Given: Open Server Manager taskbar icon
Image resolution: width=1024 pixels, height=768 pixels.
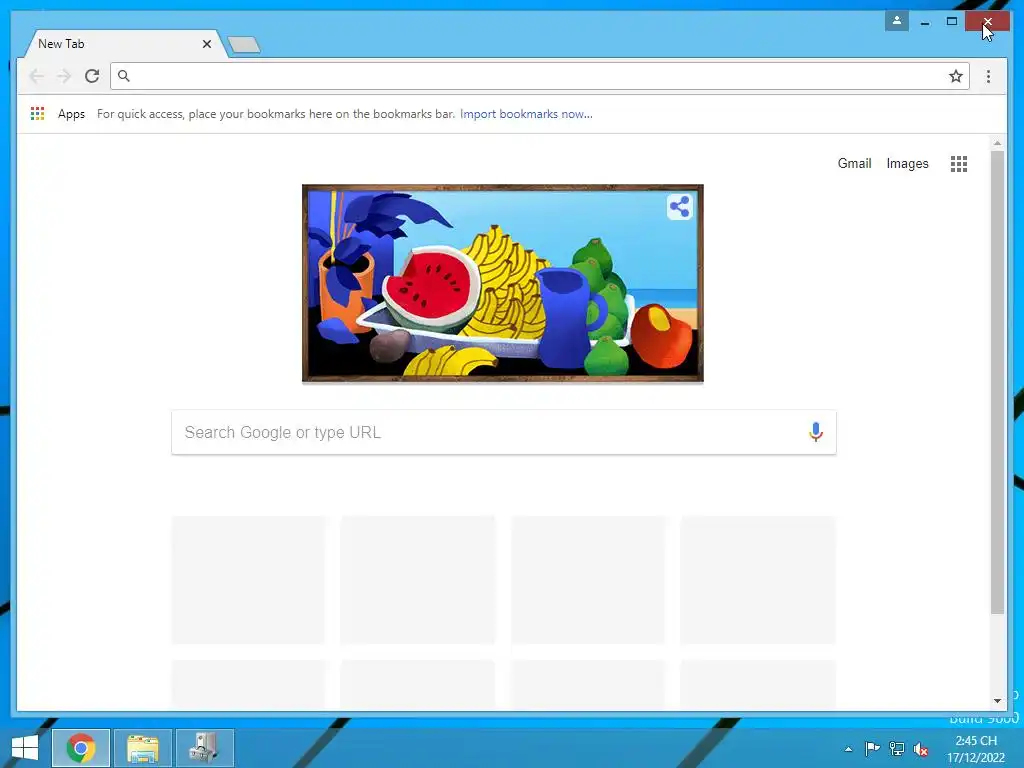Looking at the screenshot, I should 204,748.
